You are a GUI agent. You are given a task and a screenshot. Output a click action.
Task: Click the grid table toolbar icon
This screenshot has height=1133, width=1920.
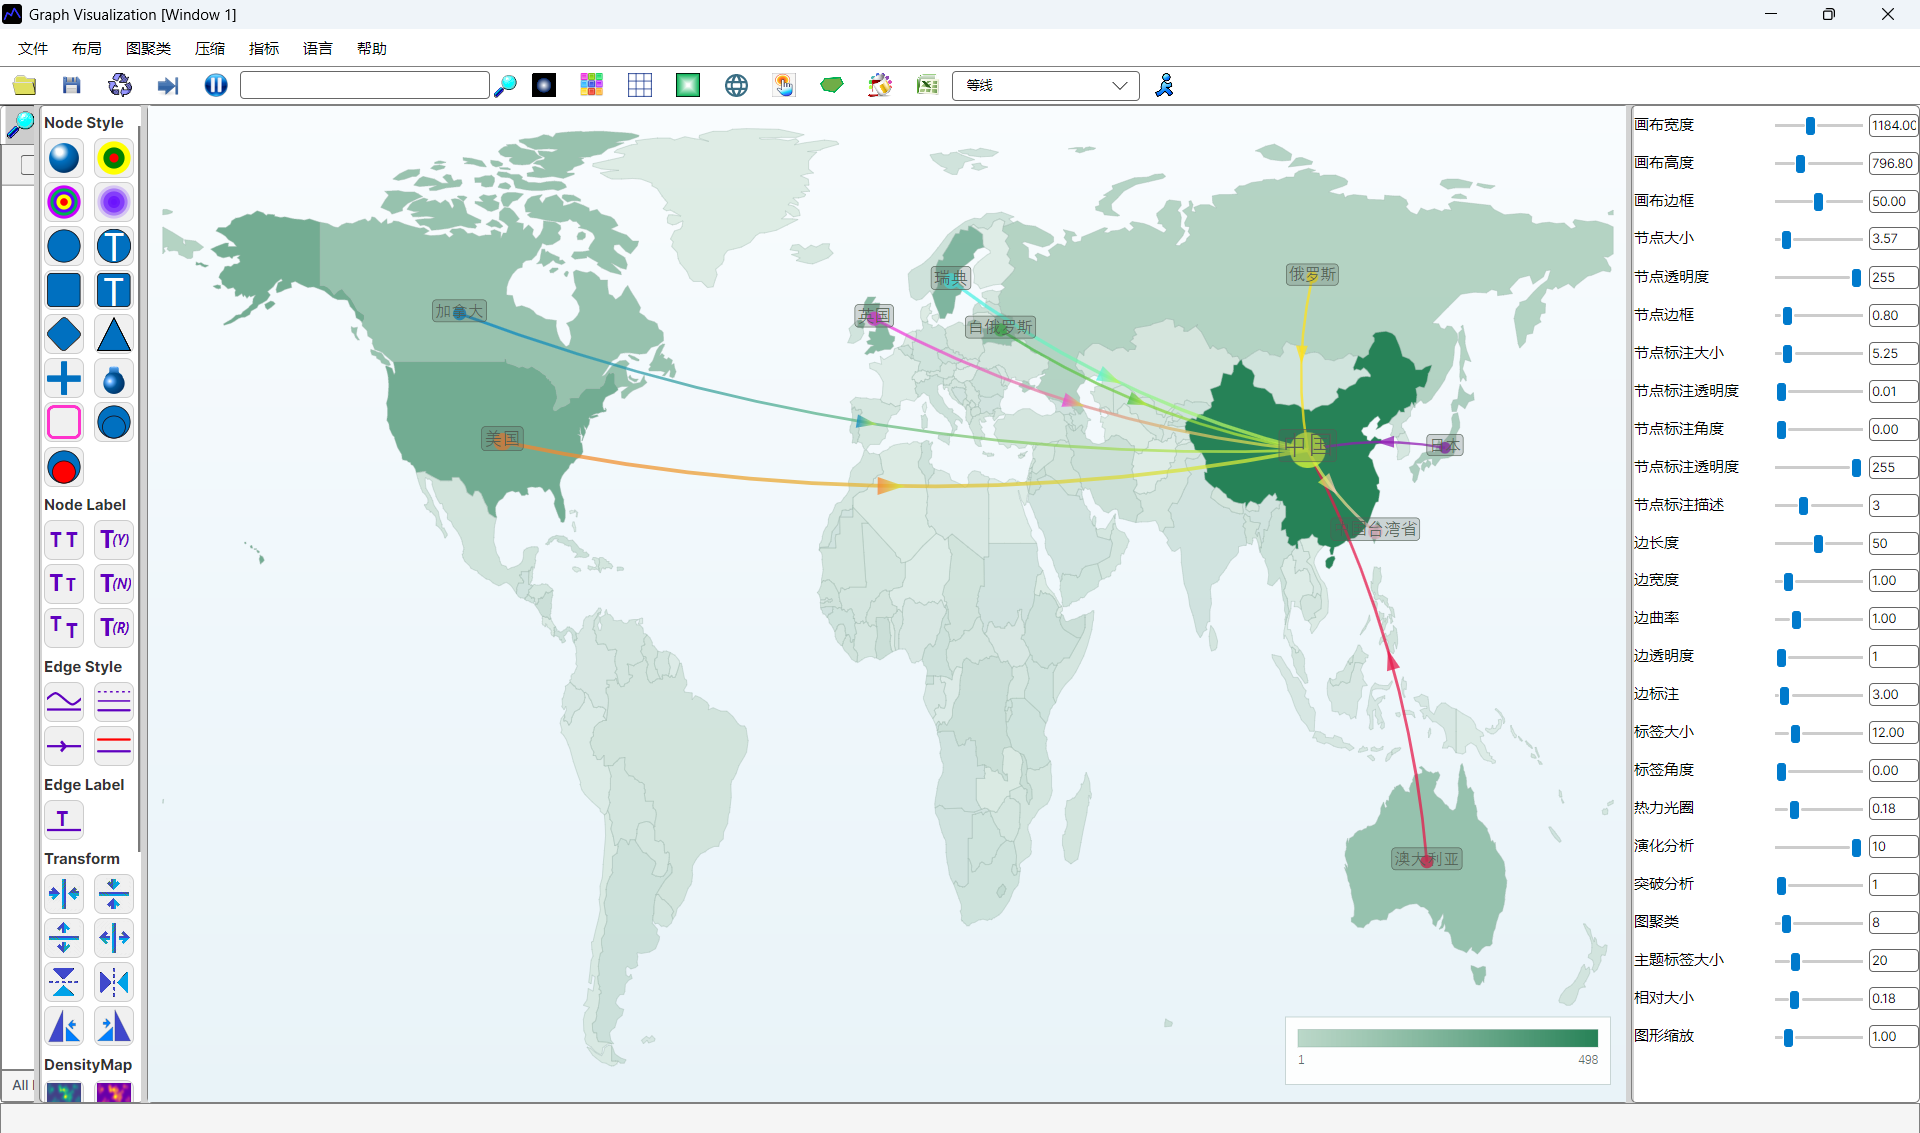[x=640, y=86]
